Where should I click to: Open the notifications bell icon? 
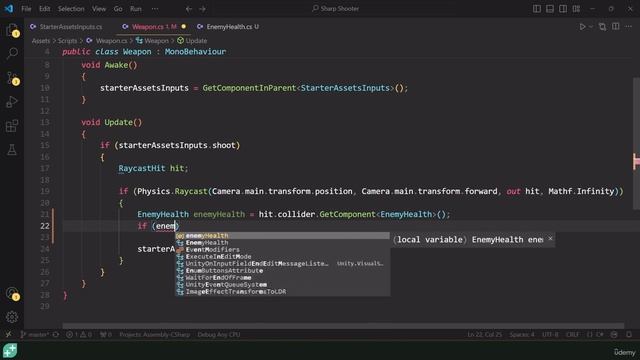click(x=629, y=335)
